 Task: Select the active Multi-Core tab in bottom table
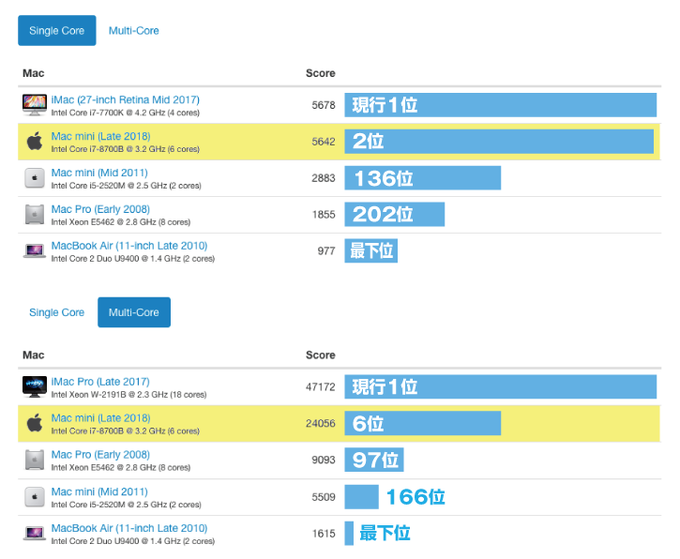coord(134,312)
